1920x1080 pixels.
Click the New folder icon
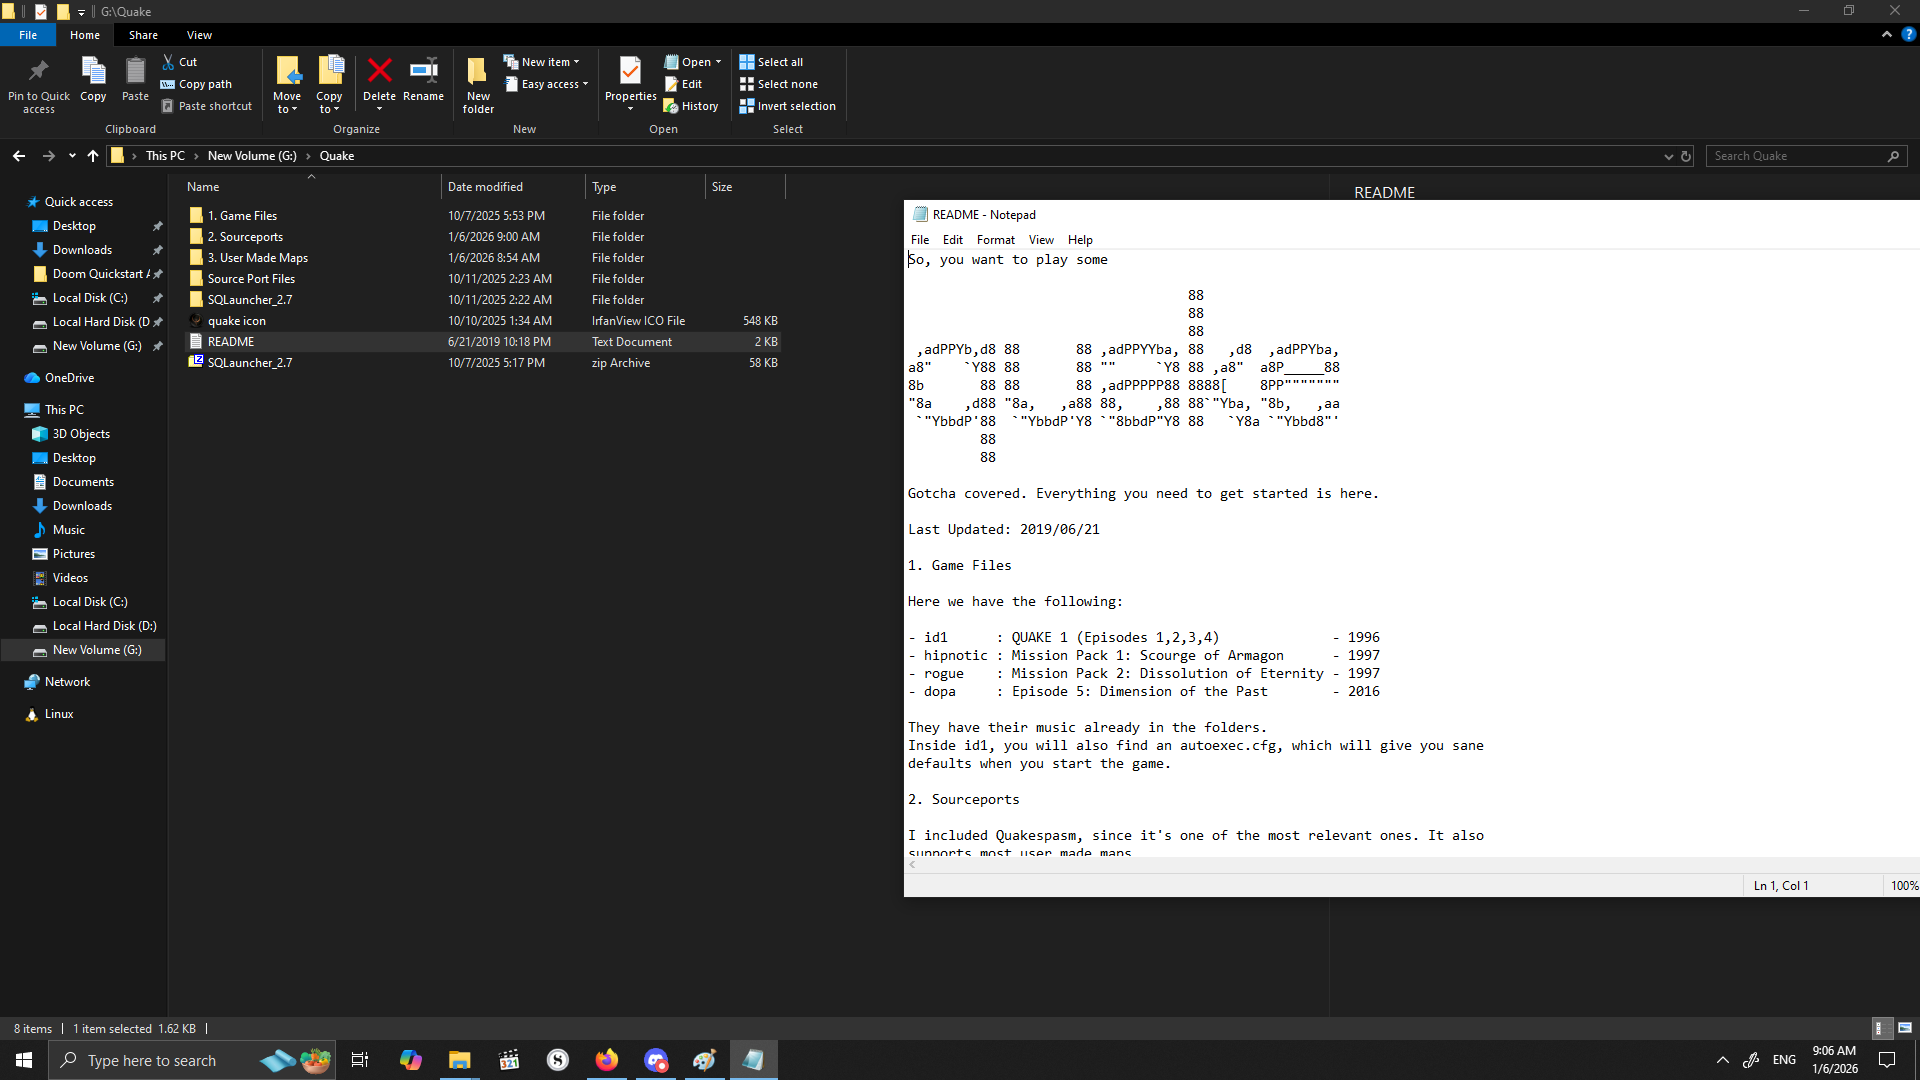(478, 72)
